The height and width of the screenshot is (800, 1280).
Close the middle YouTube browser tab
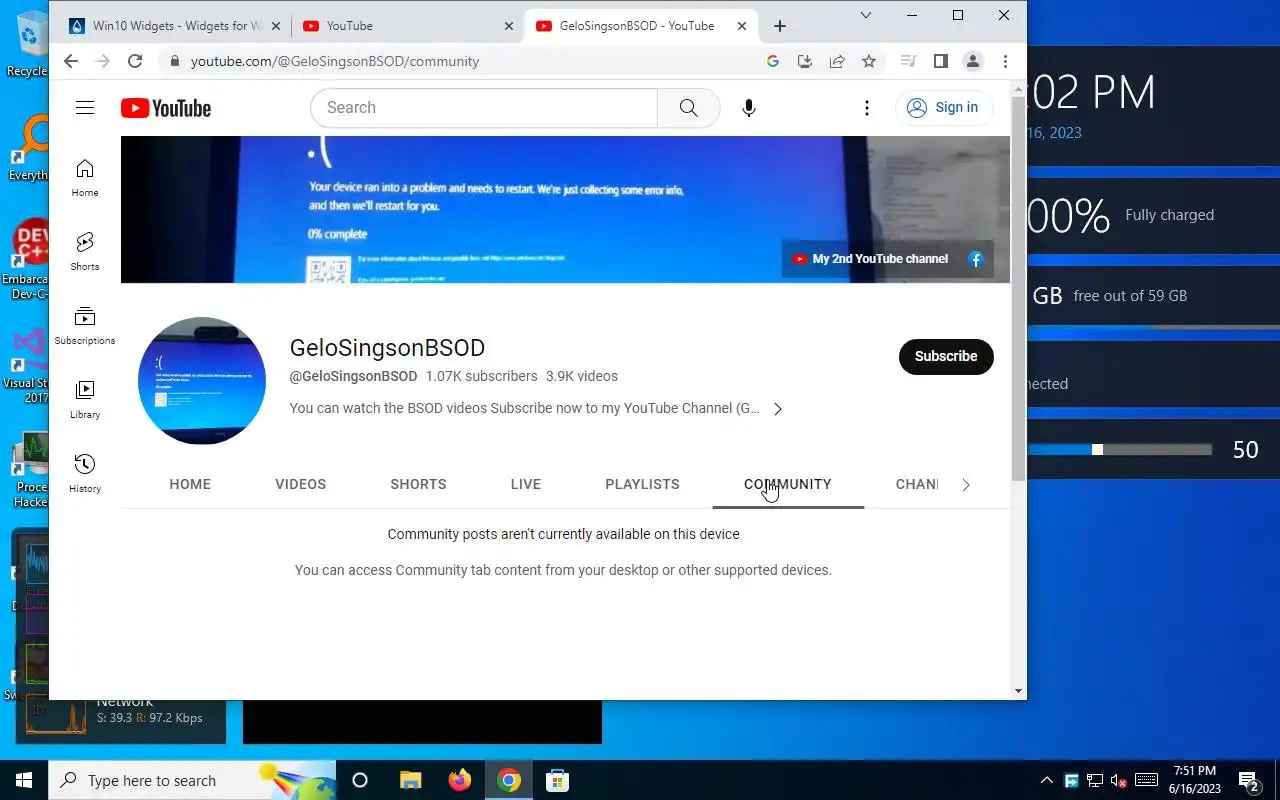tap(509, 26)
